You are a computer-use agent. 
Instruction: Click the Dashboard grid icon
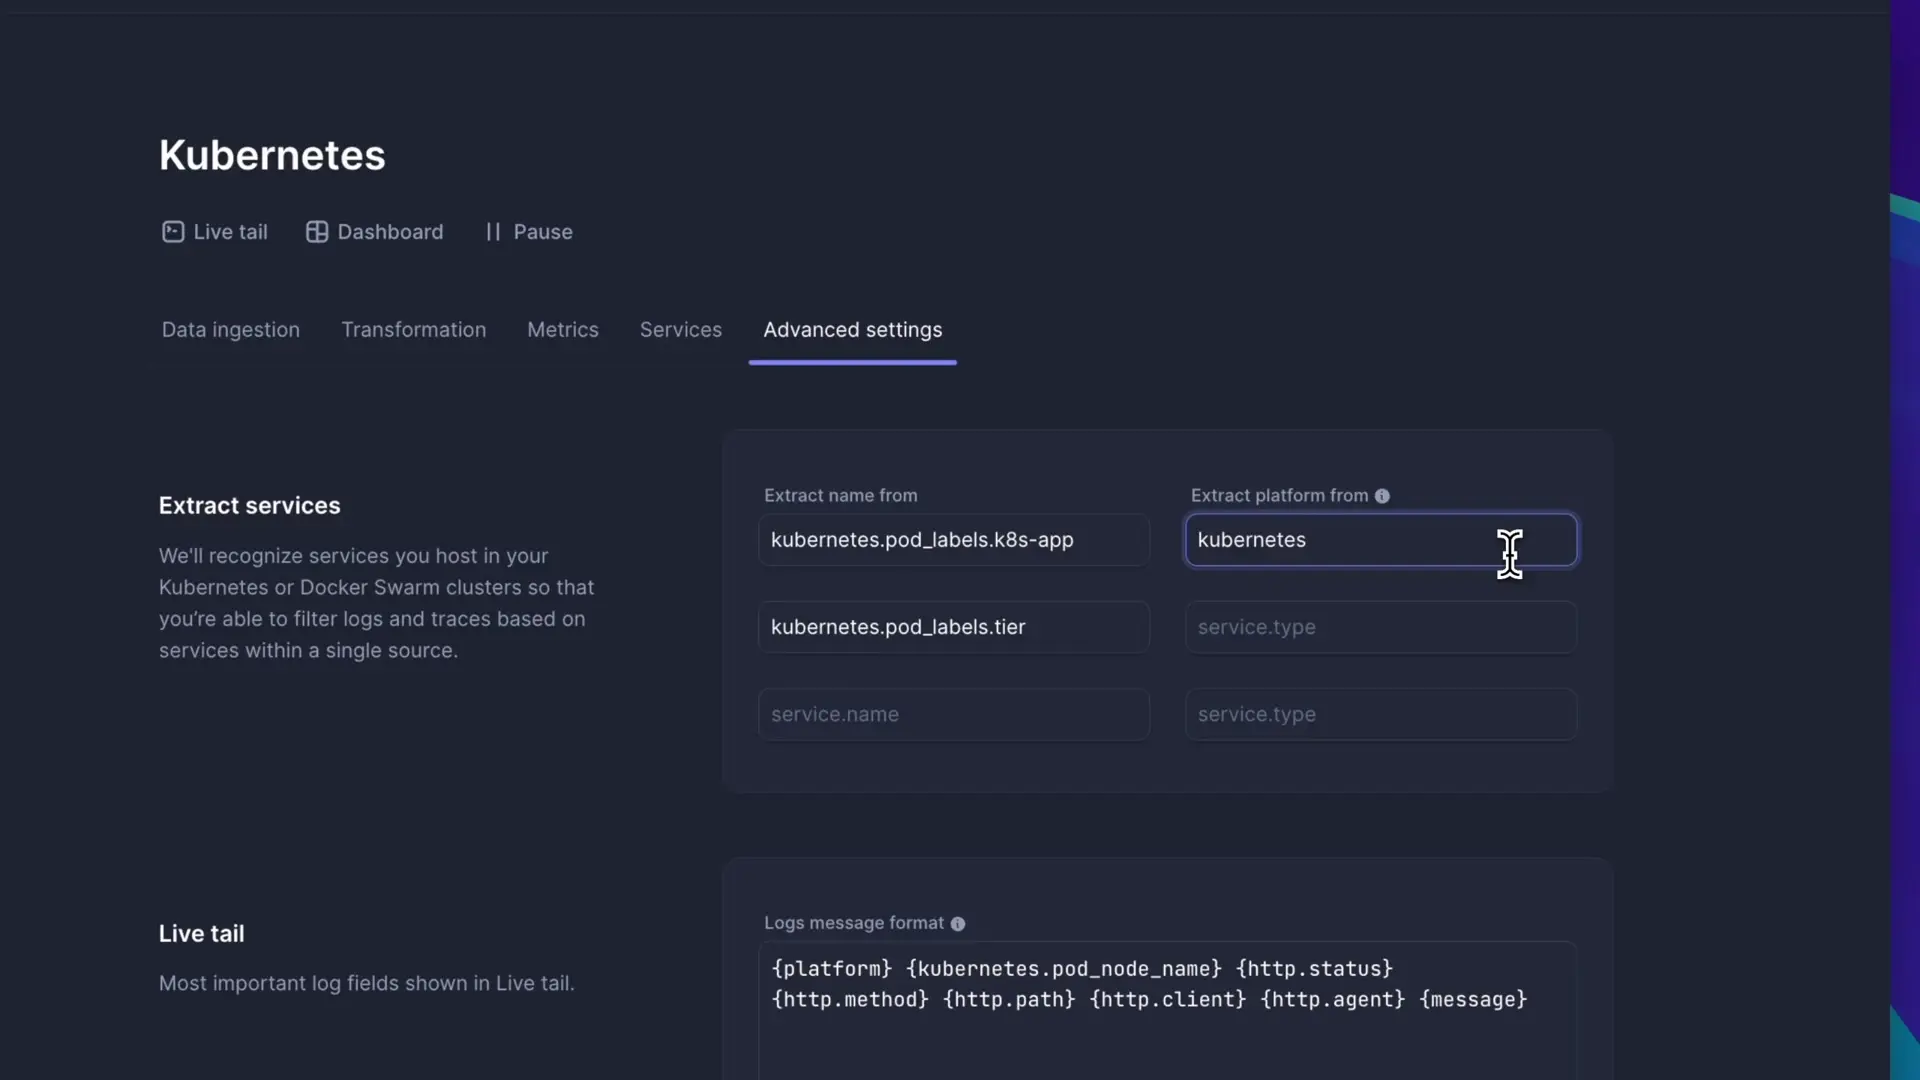(317, 232)
